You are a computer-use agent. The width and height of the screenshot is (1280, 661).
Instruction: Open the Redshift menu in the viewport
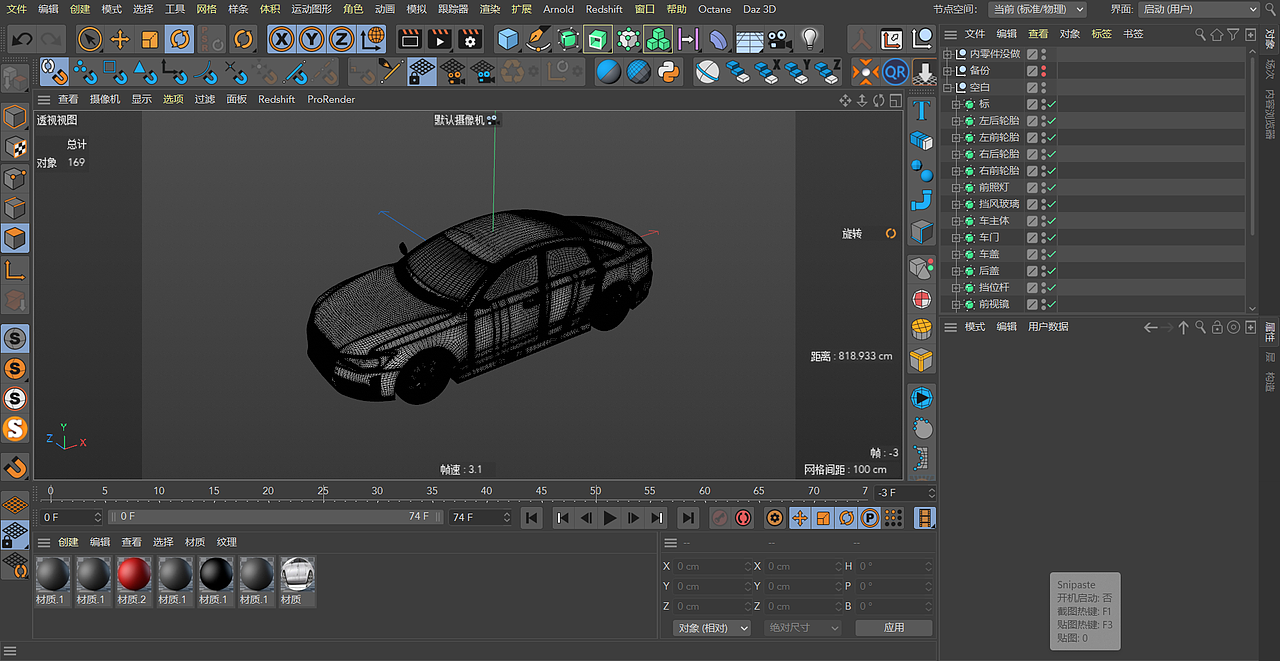tap(276, 99)
